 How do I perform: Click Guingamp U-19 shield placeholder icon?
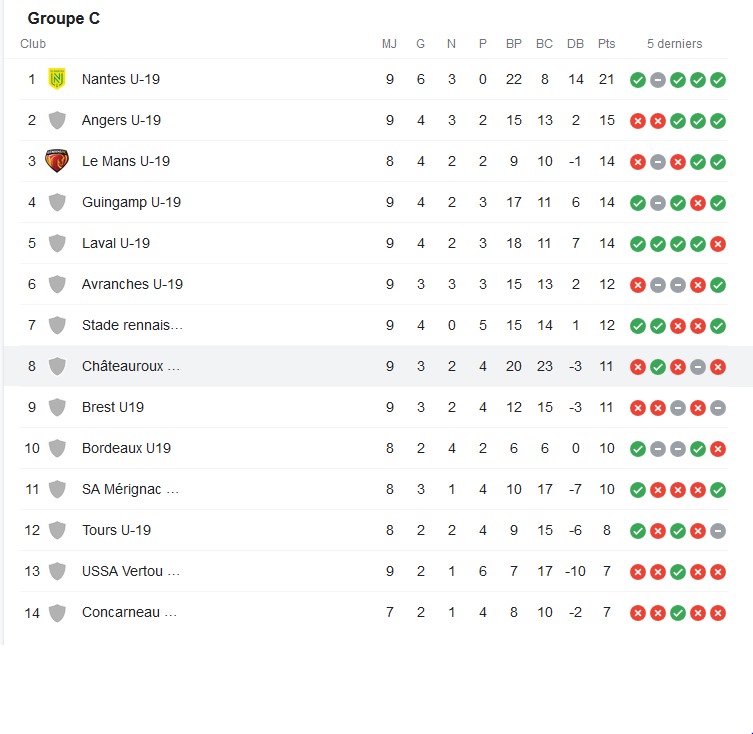click(x=57, y=202)
